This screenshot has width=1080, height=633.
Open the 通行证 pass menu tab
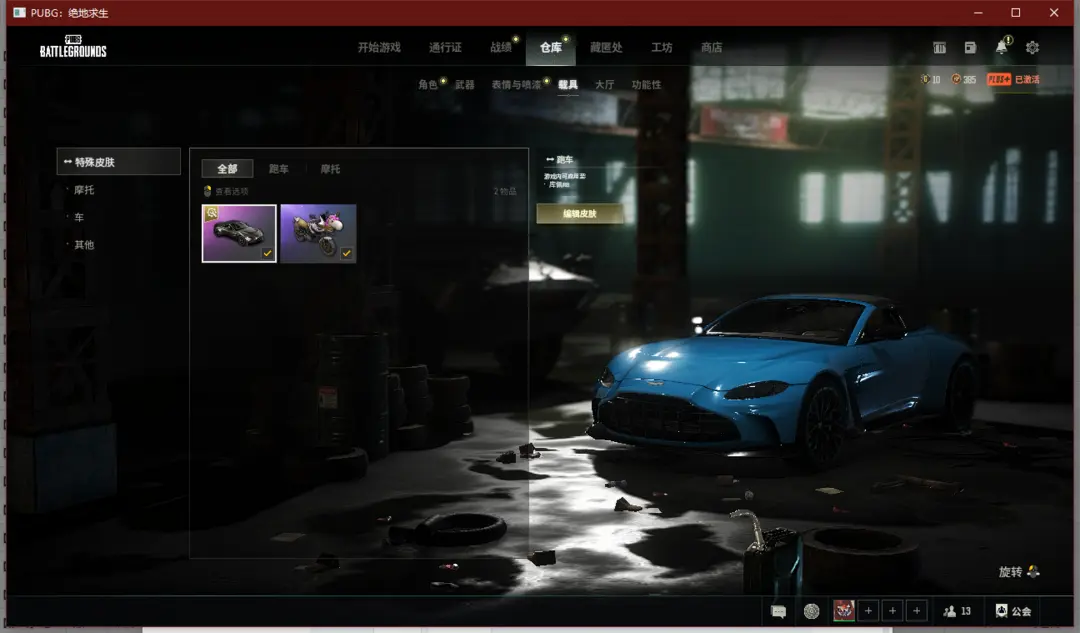[x=446, y=48]
